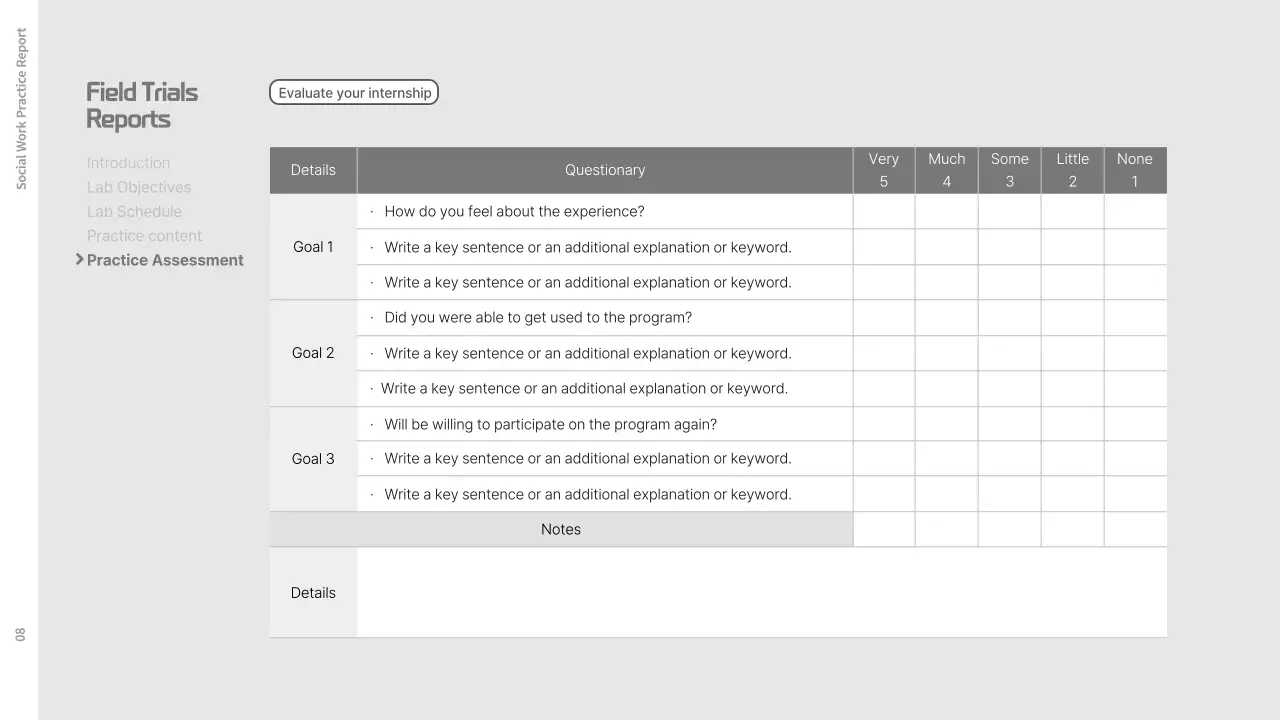Select the Much 4 rating header
Viewport: 1280px width, 720px height.
pyautogui.click(x=946, y=169)
